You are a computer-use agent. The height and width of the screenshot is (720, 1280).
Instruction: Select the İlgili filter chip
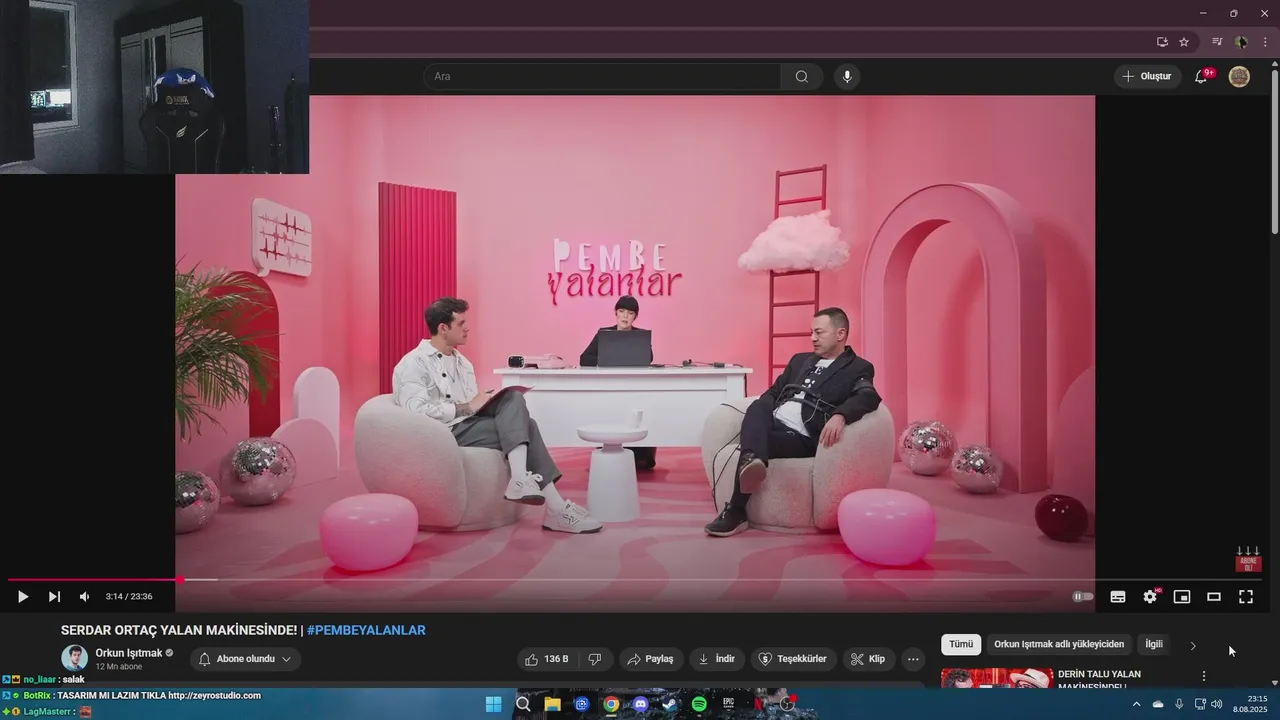point(1154,645)
